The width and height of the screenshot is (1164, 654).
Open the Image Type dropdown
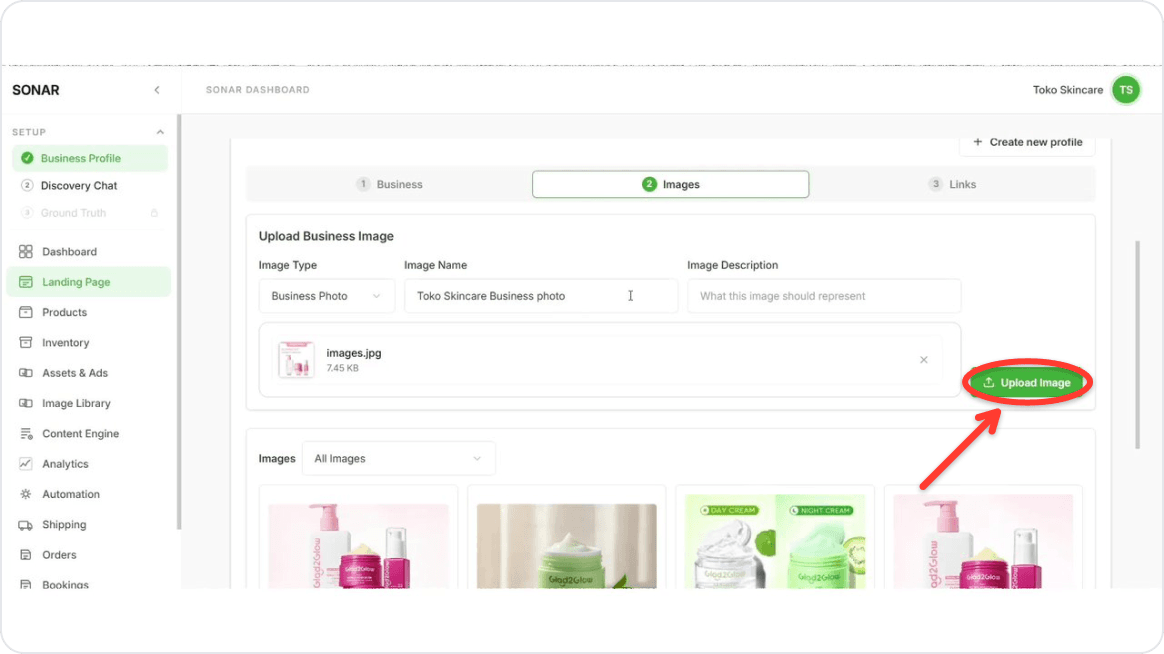pos(327,296)
